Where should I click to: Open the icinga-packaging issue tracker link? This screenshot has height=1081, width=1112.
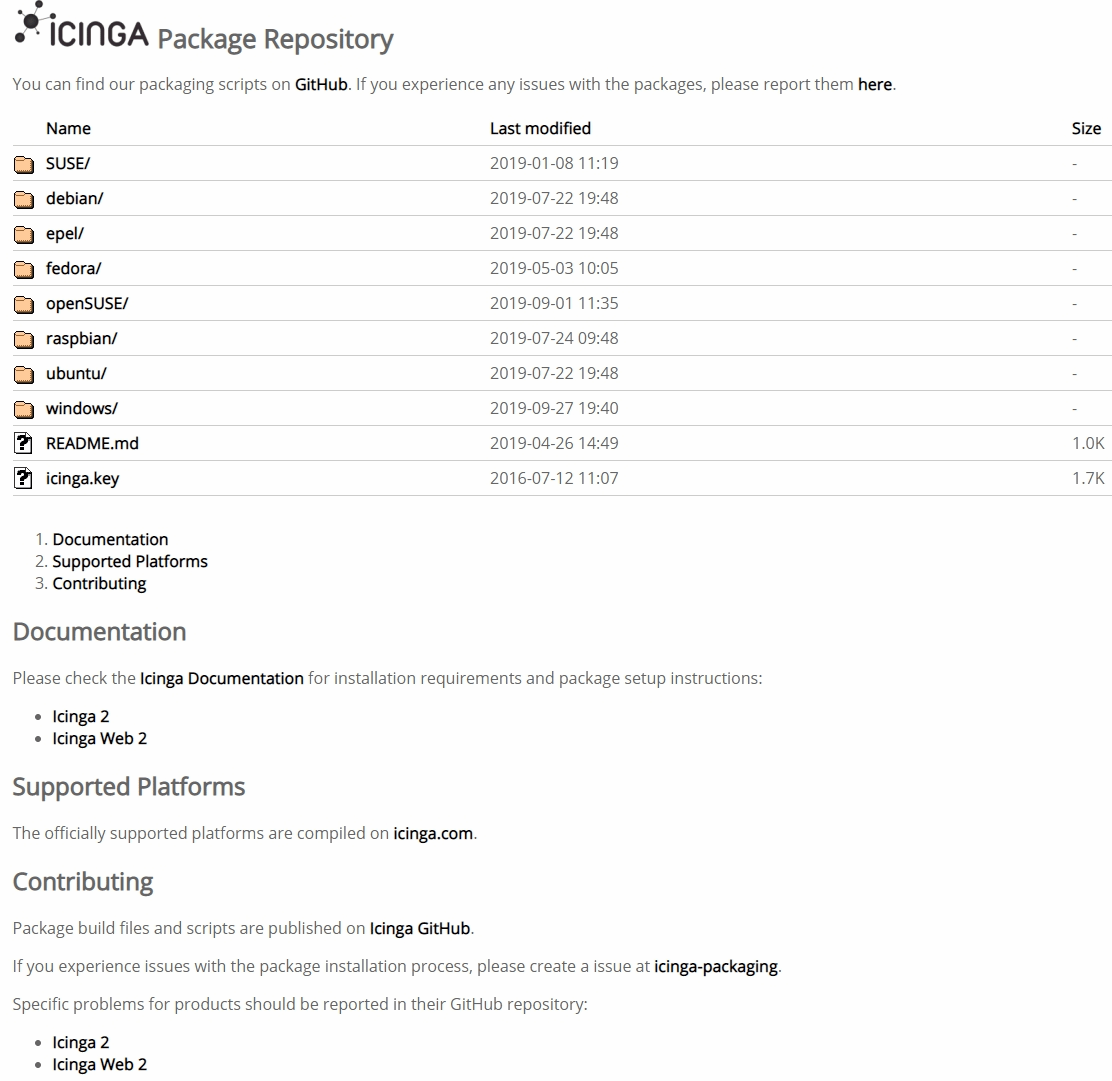(x=716, y=966)
